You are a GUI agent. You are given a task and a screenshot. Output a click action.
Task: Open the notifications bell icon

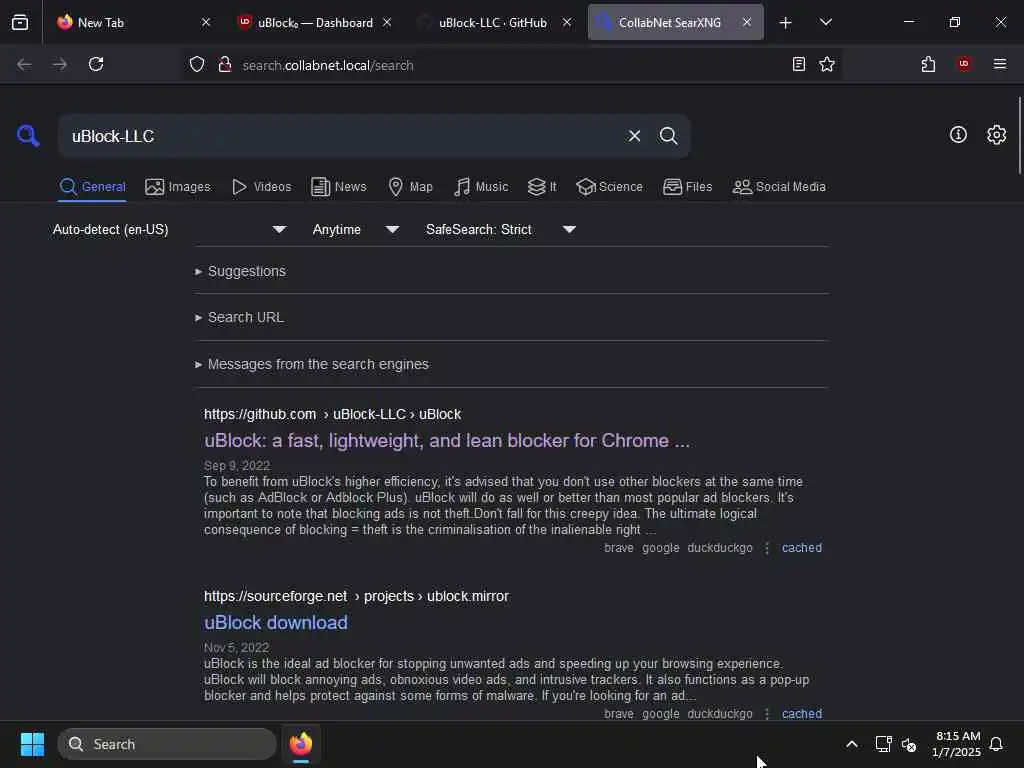(x=996, y=744)
